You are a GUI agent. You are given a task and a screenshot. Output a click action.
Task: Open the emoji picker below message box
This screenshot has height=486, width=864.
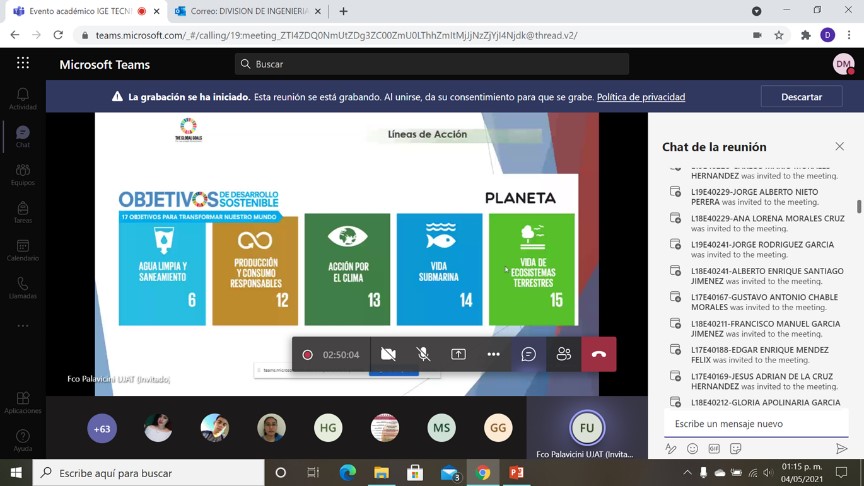(x=692, y=449)
